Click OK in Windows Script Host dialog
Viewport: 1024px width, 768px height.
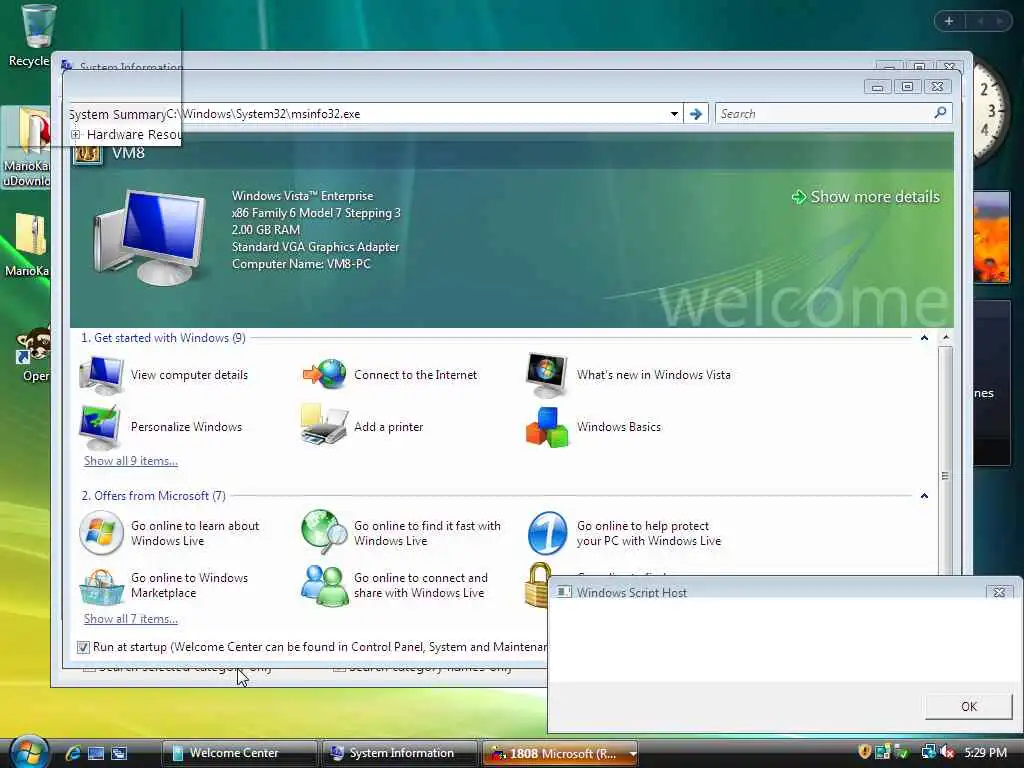[968, 706]
